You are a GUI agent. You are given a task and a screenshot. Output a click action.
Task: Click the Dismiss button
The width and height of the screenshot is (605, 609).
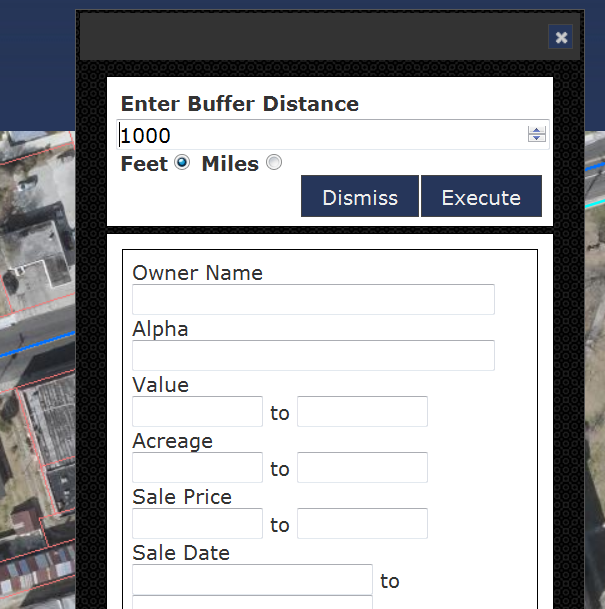point(360,196)
